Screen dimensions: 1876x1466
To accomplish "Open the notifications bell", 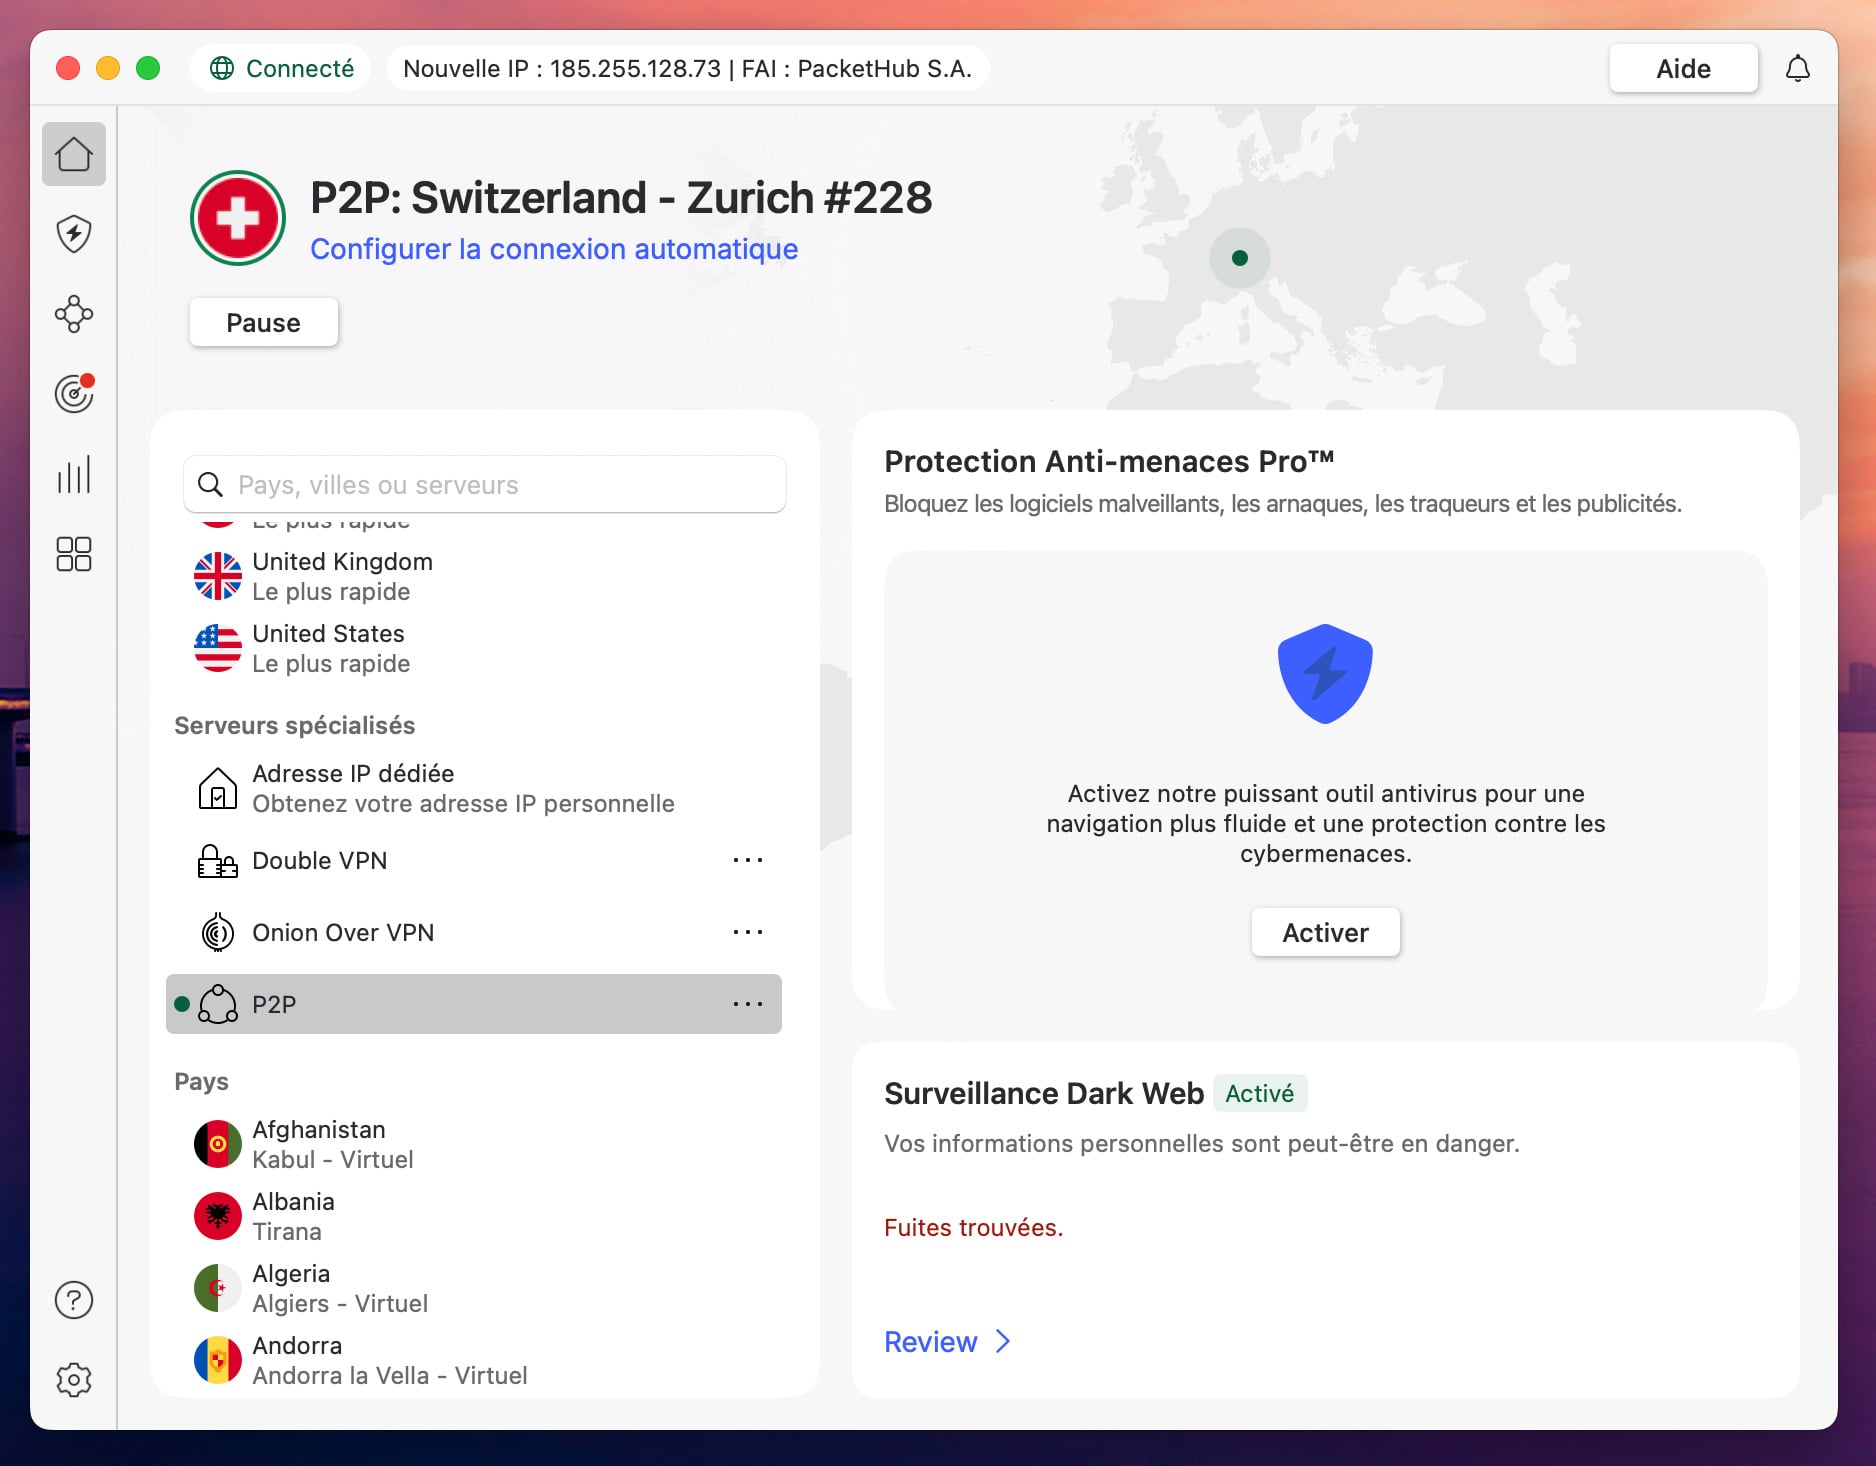I will coord(1799,68).
